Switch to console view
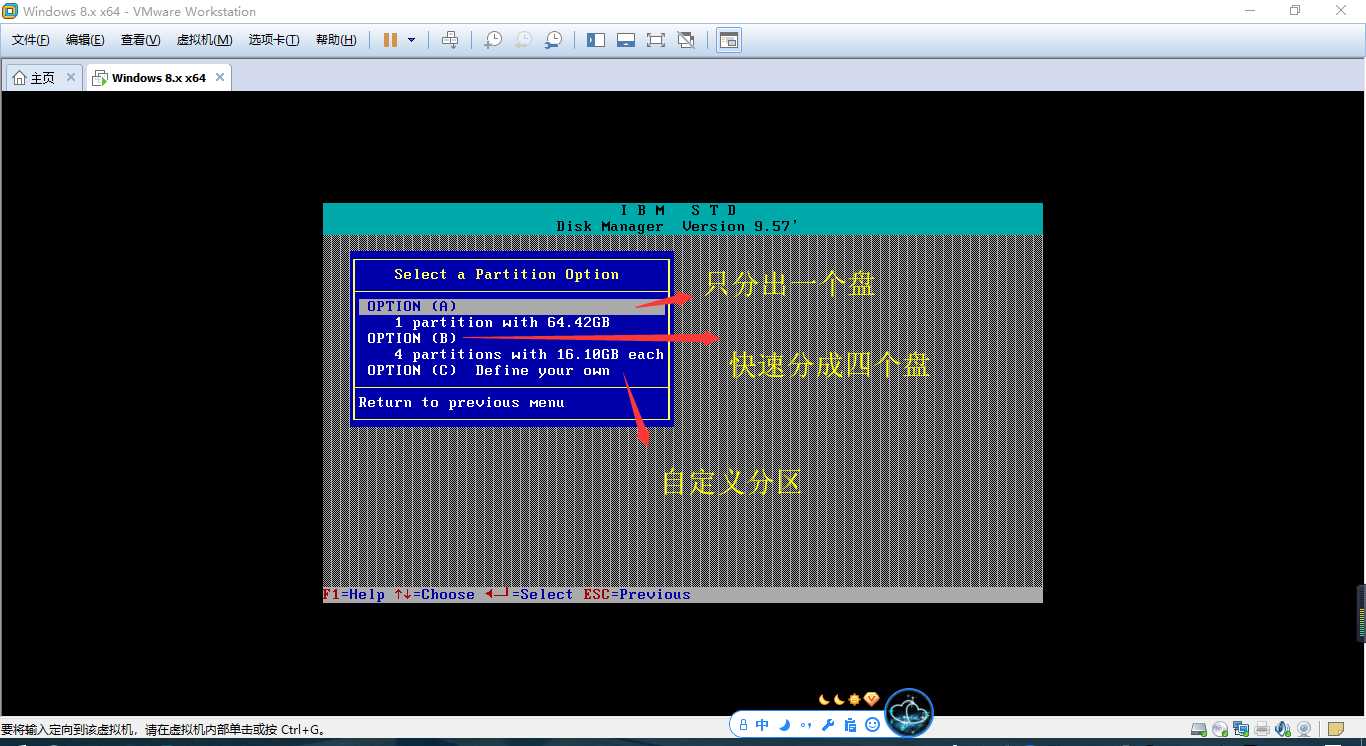The image size is (1366, 746). coord(729,40)
